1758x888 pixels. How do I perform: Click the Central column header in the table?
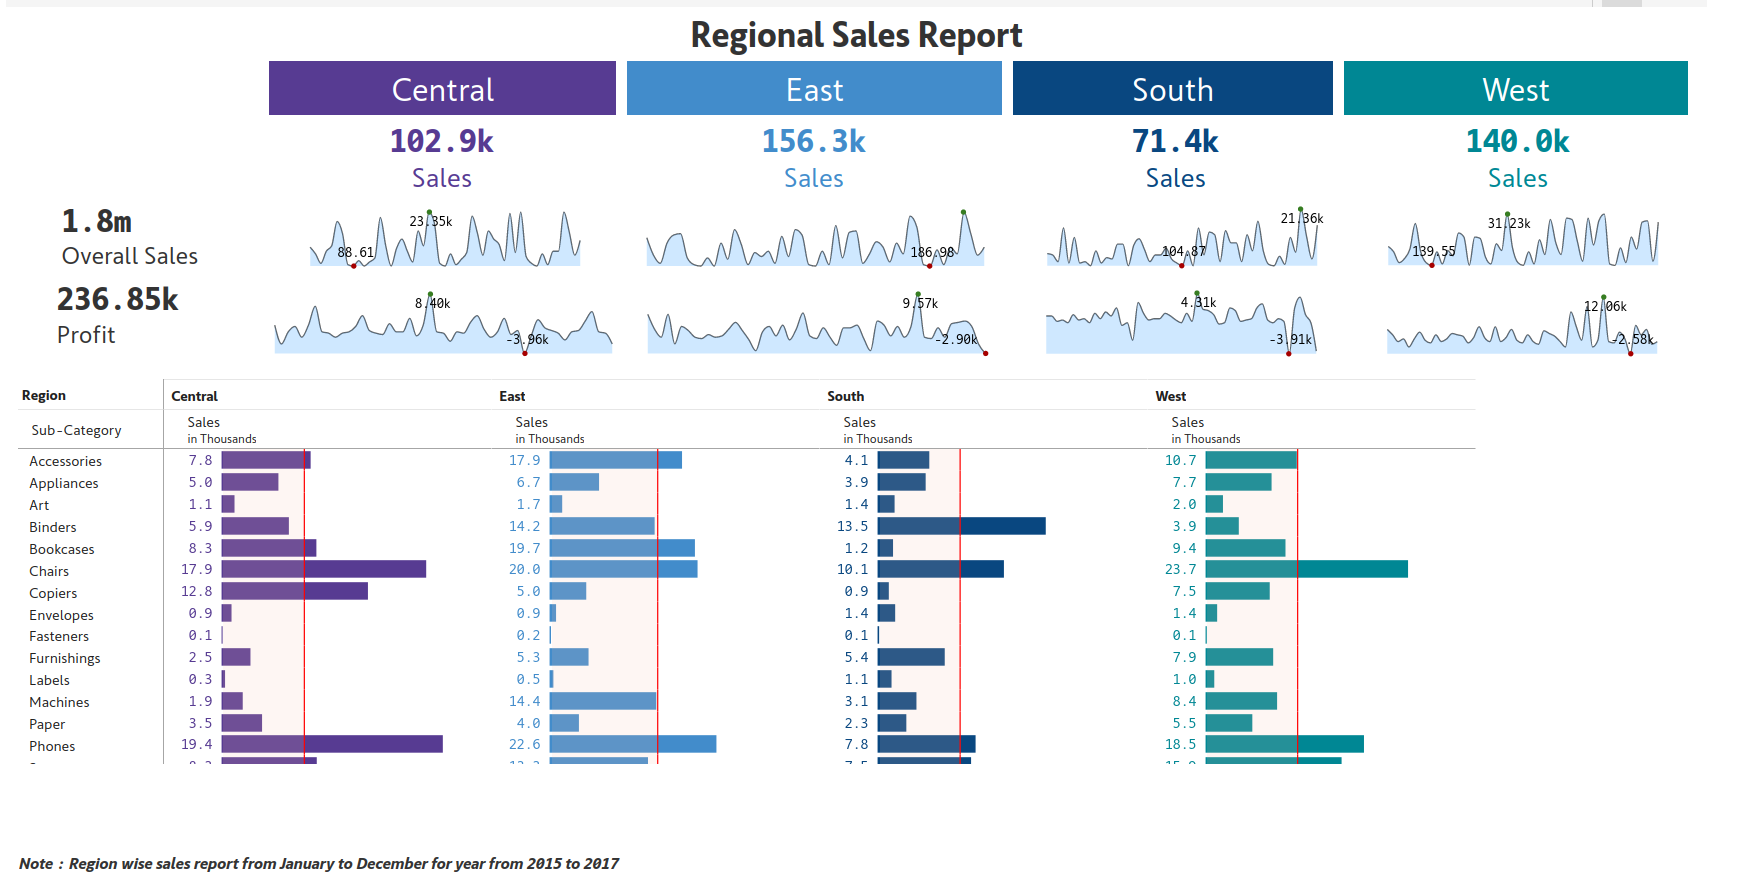(194, 397)
